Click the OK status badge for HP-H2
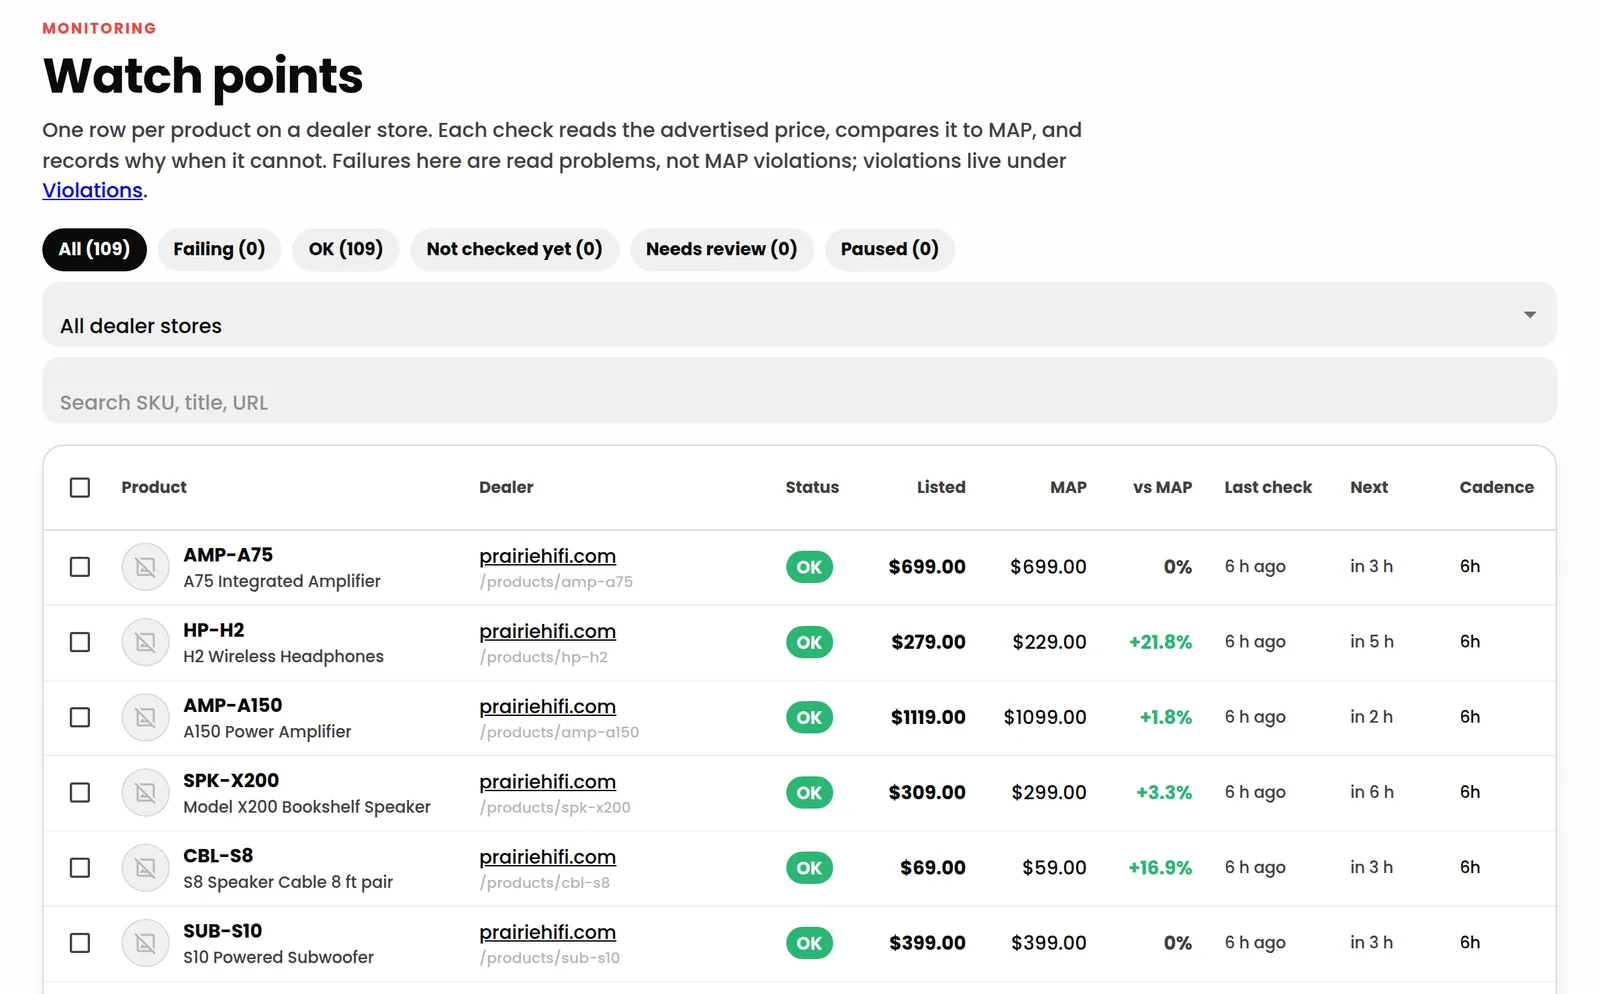Image resolution: width=1600 pixels, height=994 pixels. pyautogui.click(x=809, y=642)
